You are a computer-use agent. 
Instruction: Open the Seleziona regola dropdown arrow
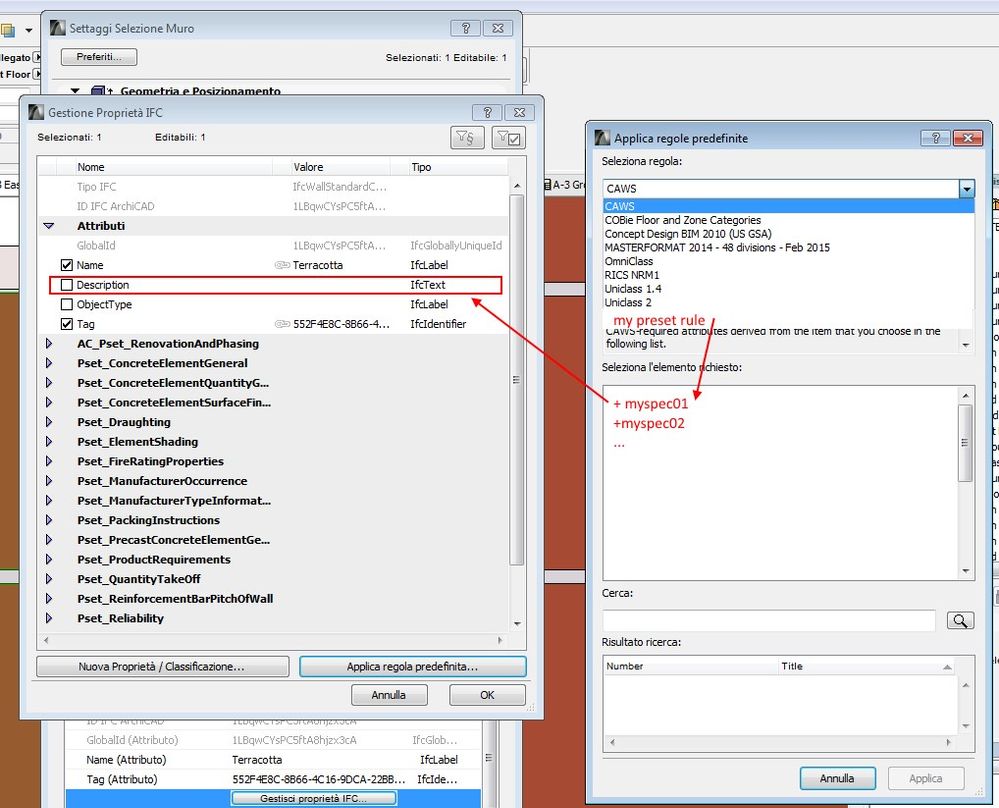click(x=967, y=189)
